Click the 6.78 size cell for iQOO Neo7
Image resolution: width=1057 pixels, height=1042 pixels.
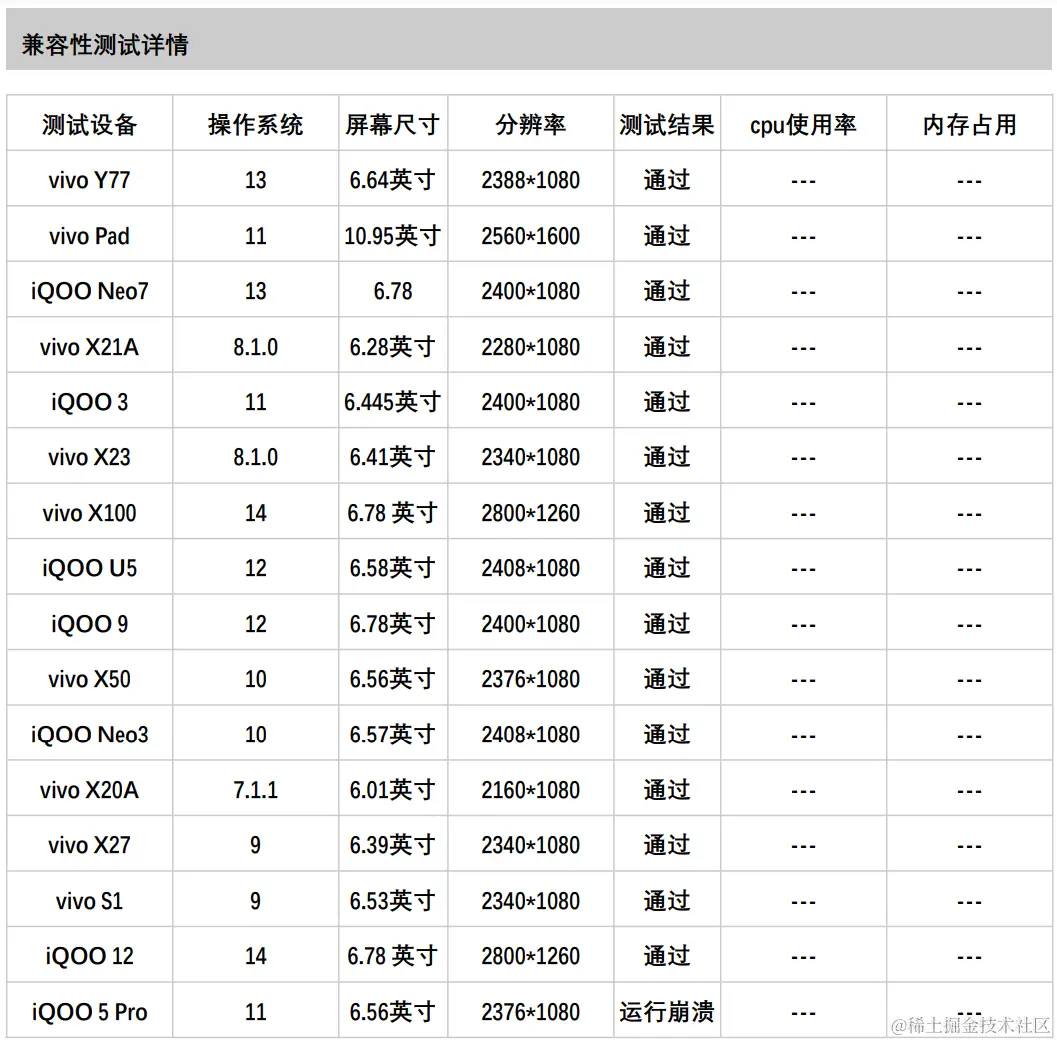(x=393, y=291)
